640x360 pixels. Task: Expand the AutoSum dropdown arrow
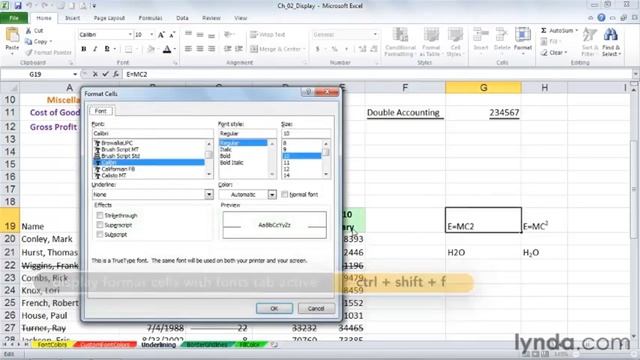(x=576, y=31)
